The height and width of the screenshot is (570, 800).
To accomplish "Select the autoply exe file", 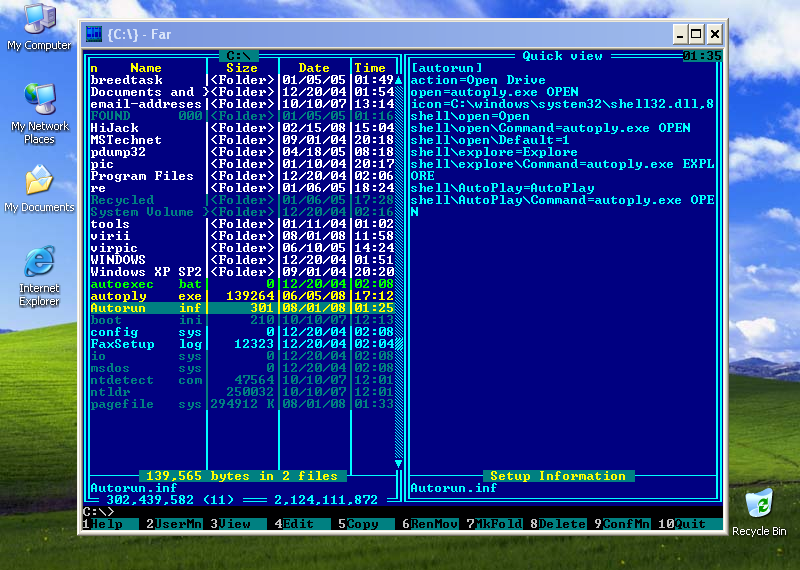I will tap(242, 296).
